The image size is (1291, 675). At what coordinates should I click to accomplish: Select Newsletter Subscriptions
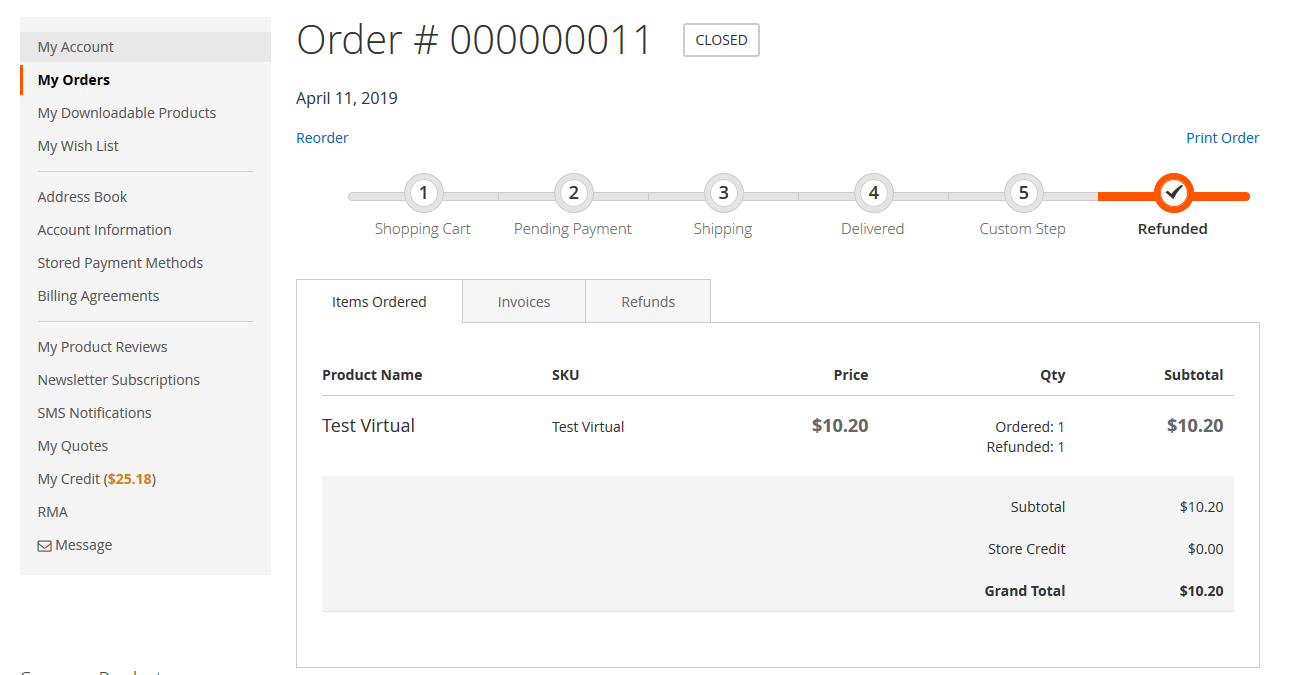118,379
